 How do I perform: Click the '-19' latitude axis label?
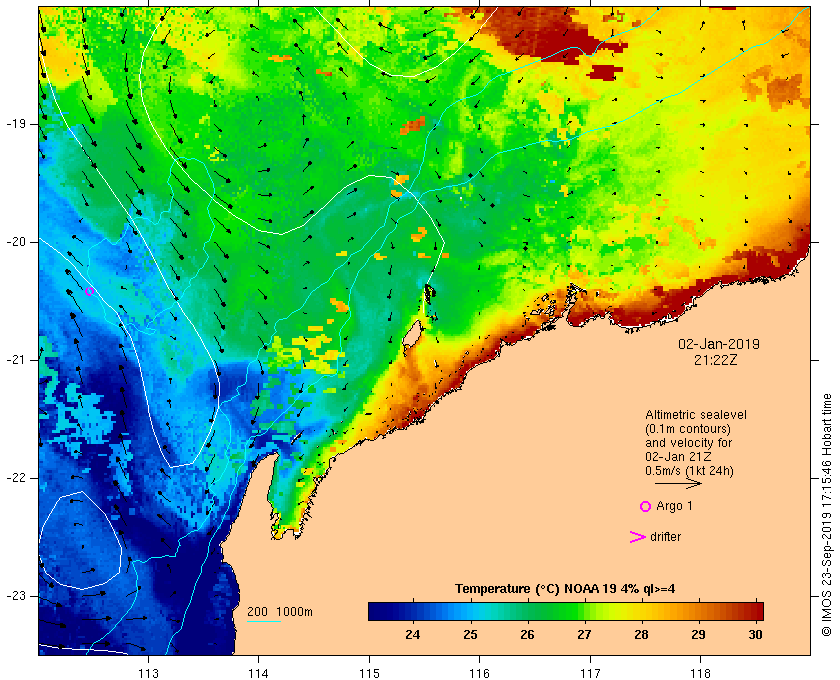pyautogui.click(x=16, y=124)
